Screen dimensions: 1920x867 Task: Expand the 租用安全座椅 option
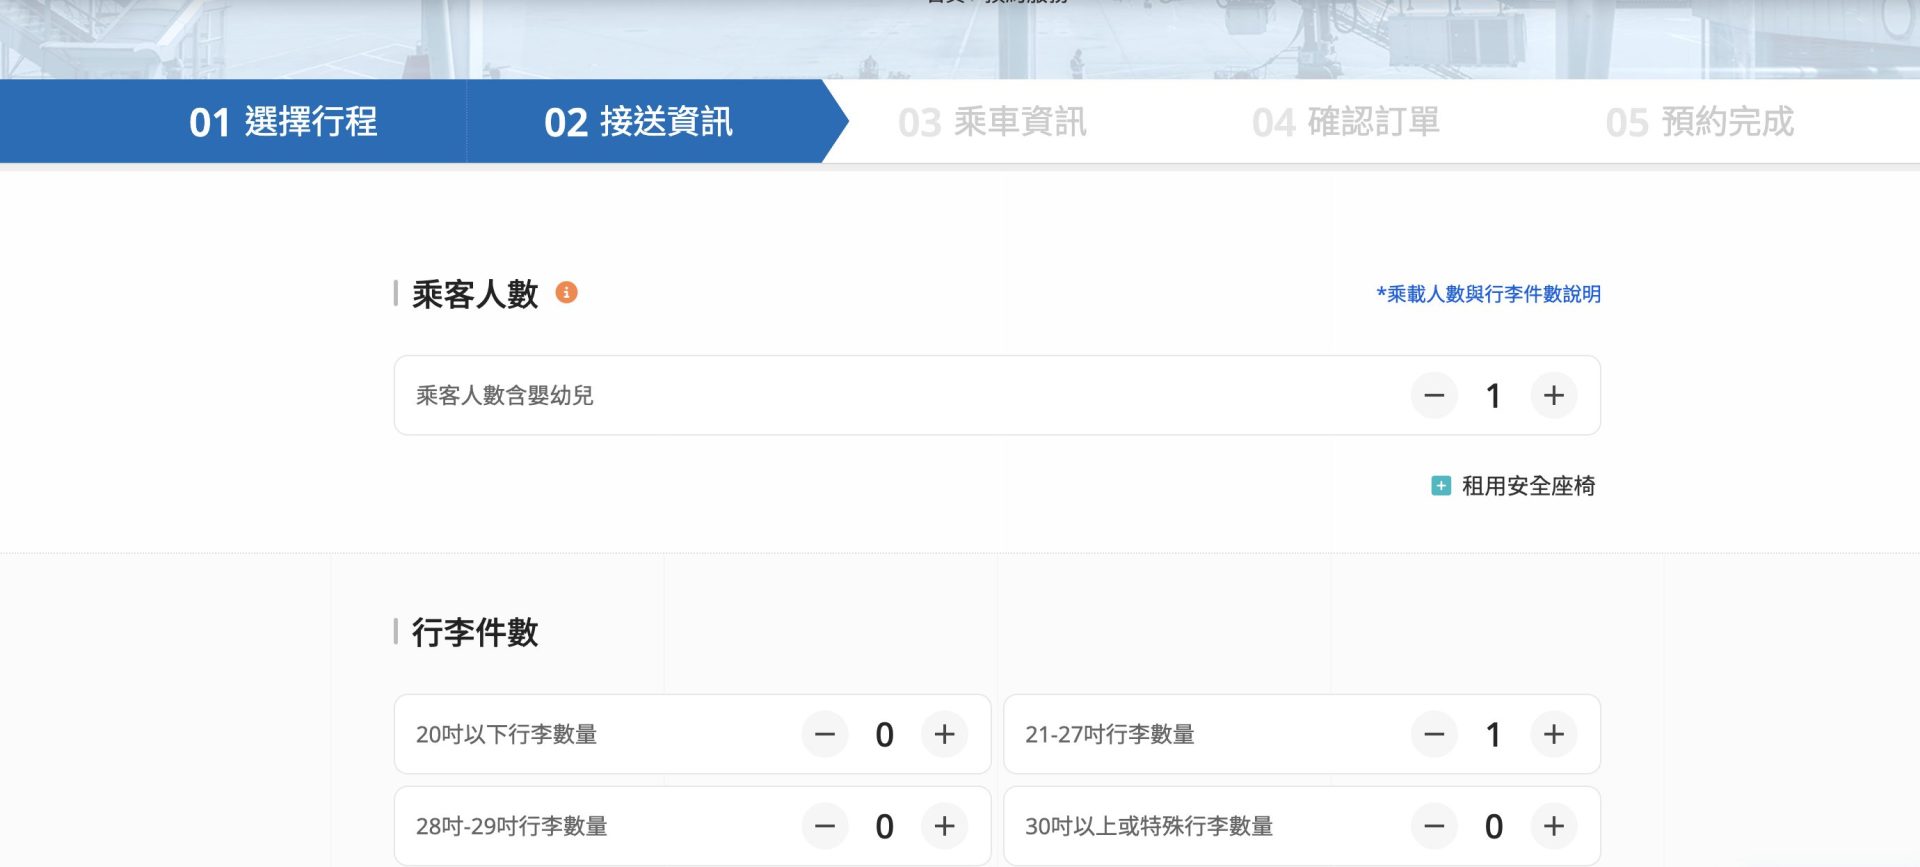point(1514,486)
